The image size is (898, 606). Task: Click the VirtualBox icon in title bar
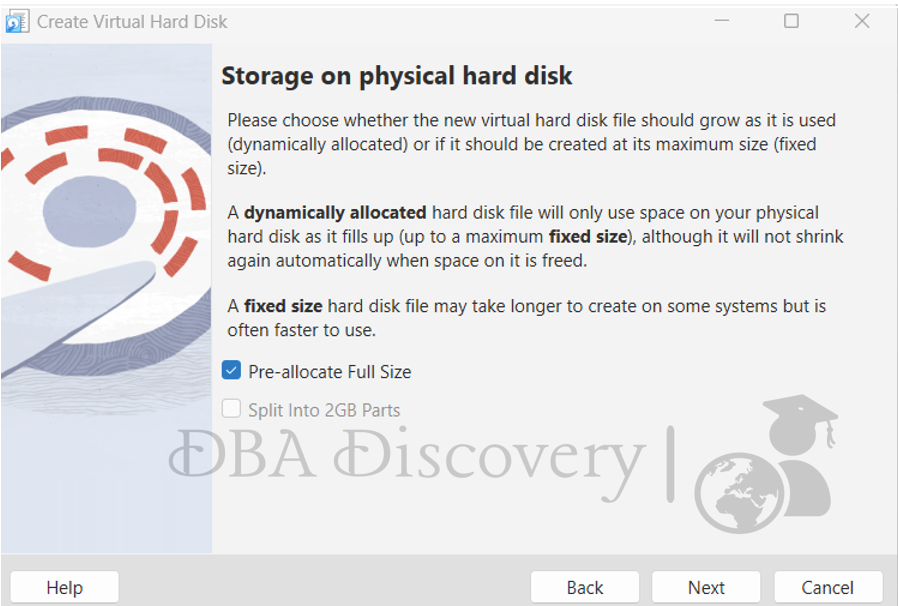pos(17,22)
